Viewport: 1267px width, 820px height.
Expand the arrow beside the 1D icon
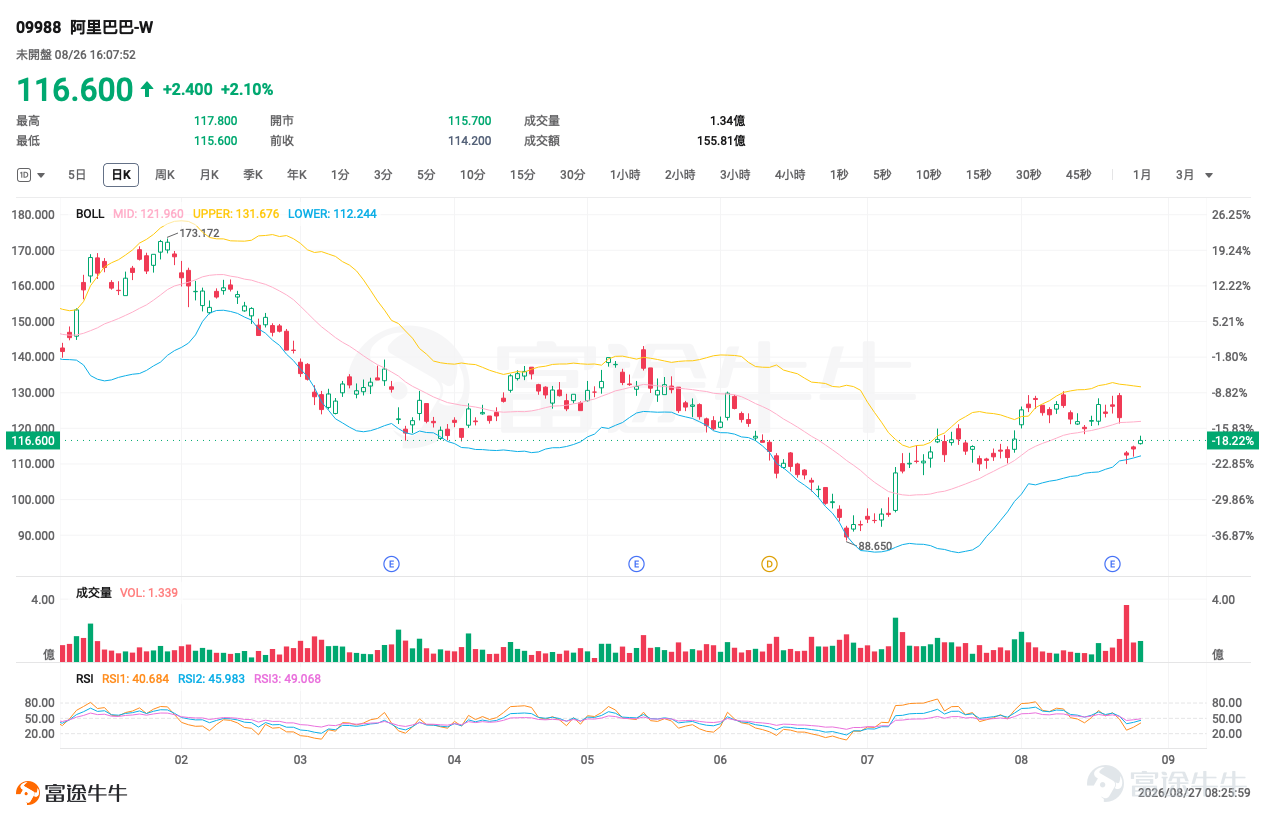(x=41, y=175)
